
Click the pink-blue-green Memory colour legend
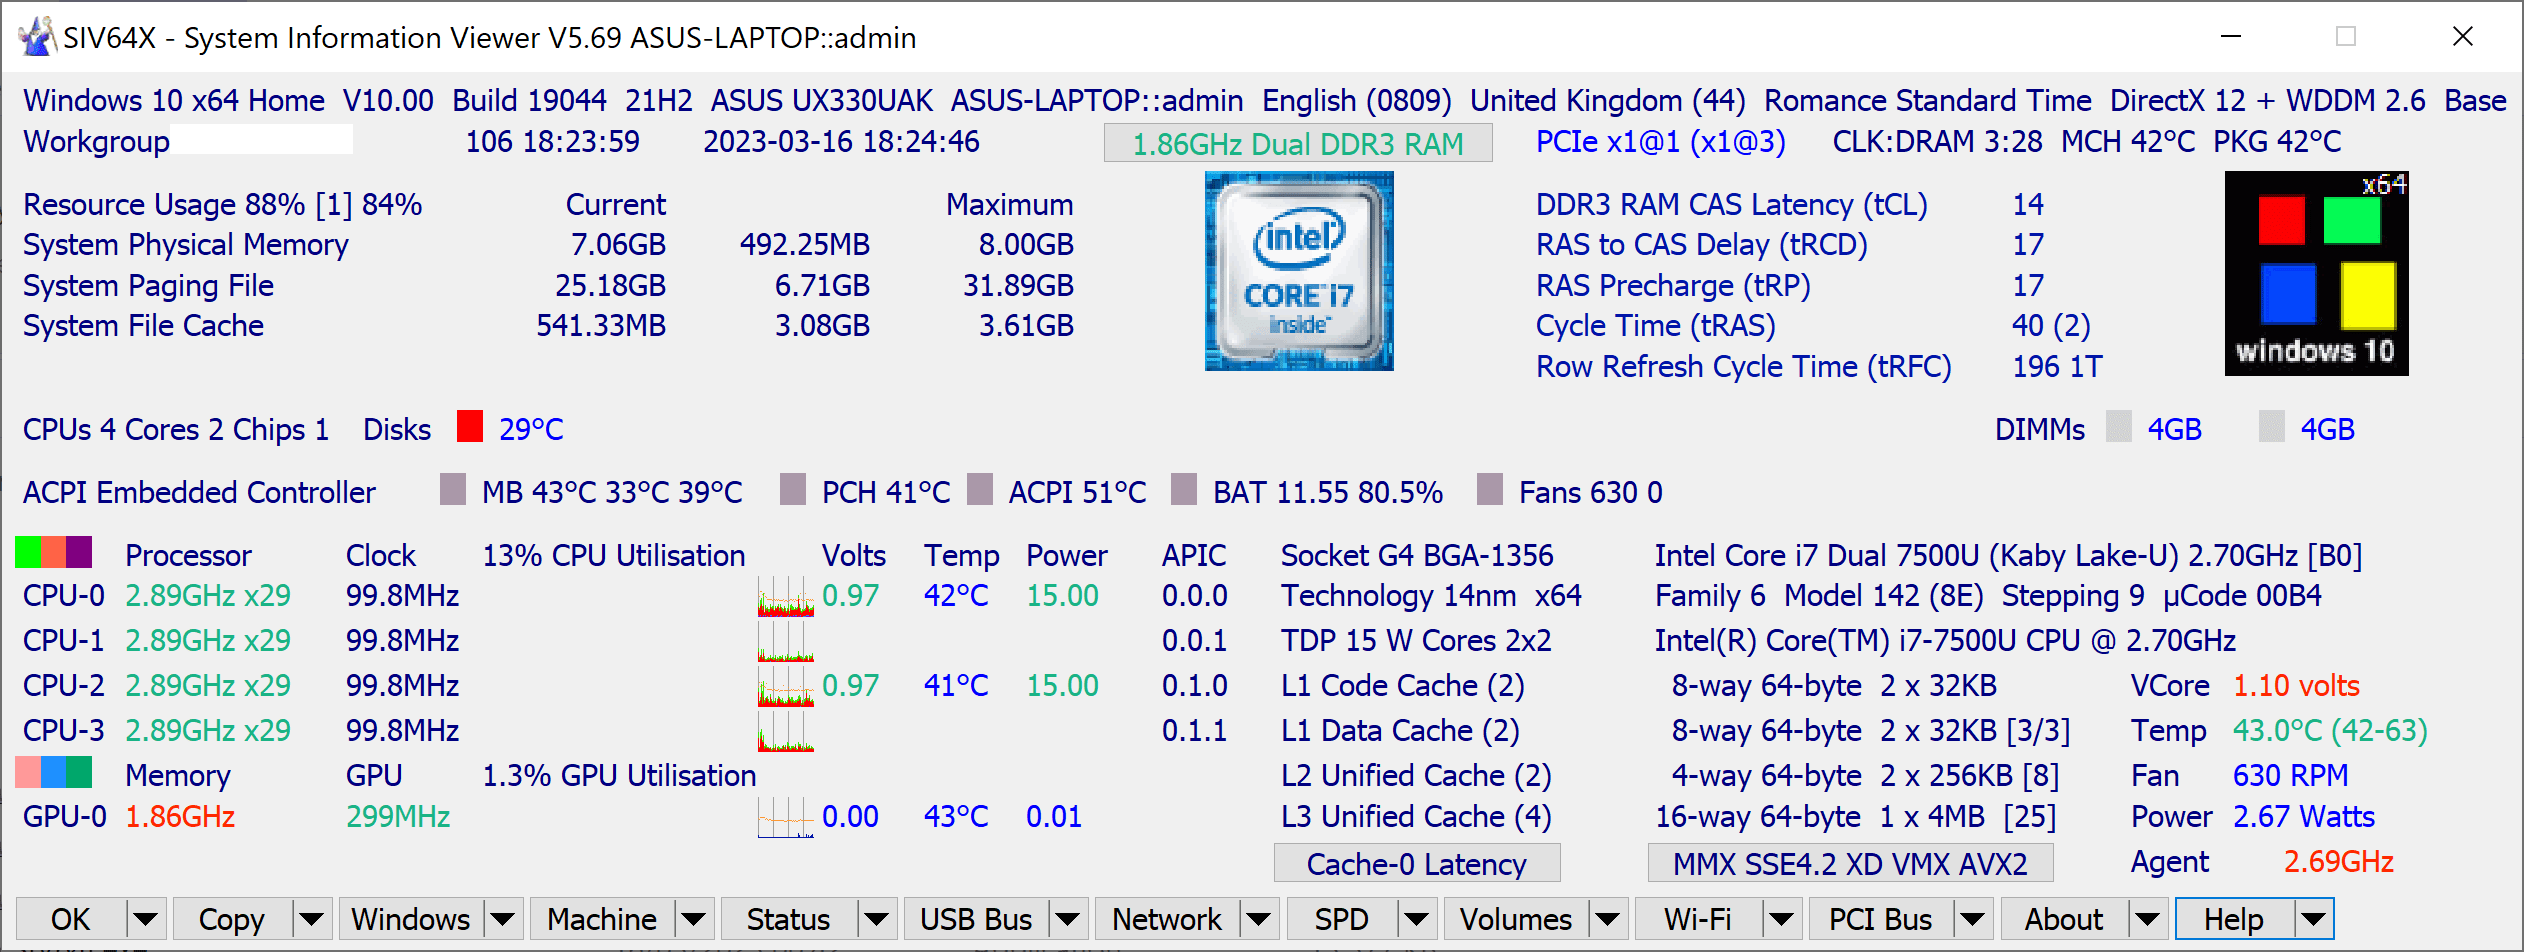(54, 772)
